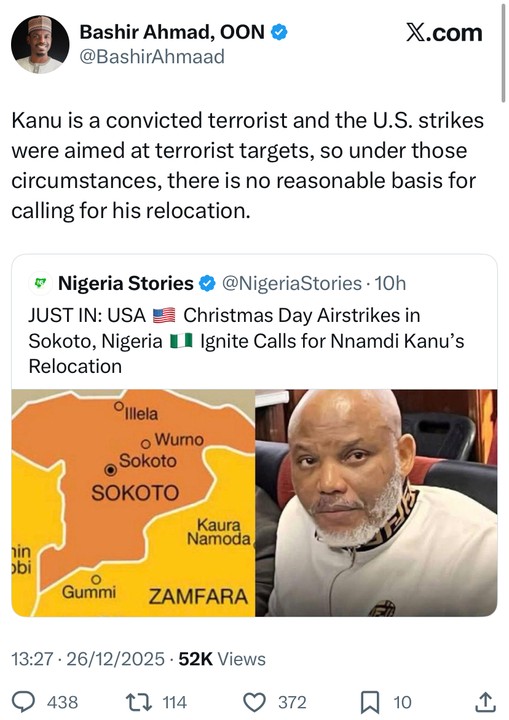
Task: Open the 13:27 26/12/2025 timestamp
Action: pyautogui.click(x=88, y=659)
